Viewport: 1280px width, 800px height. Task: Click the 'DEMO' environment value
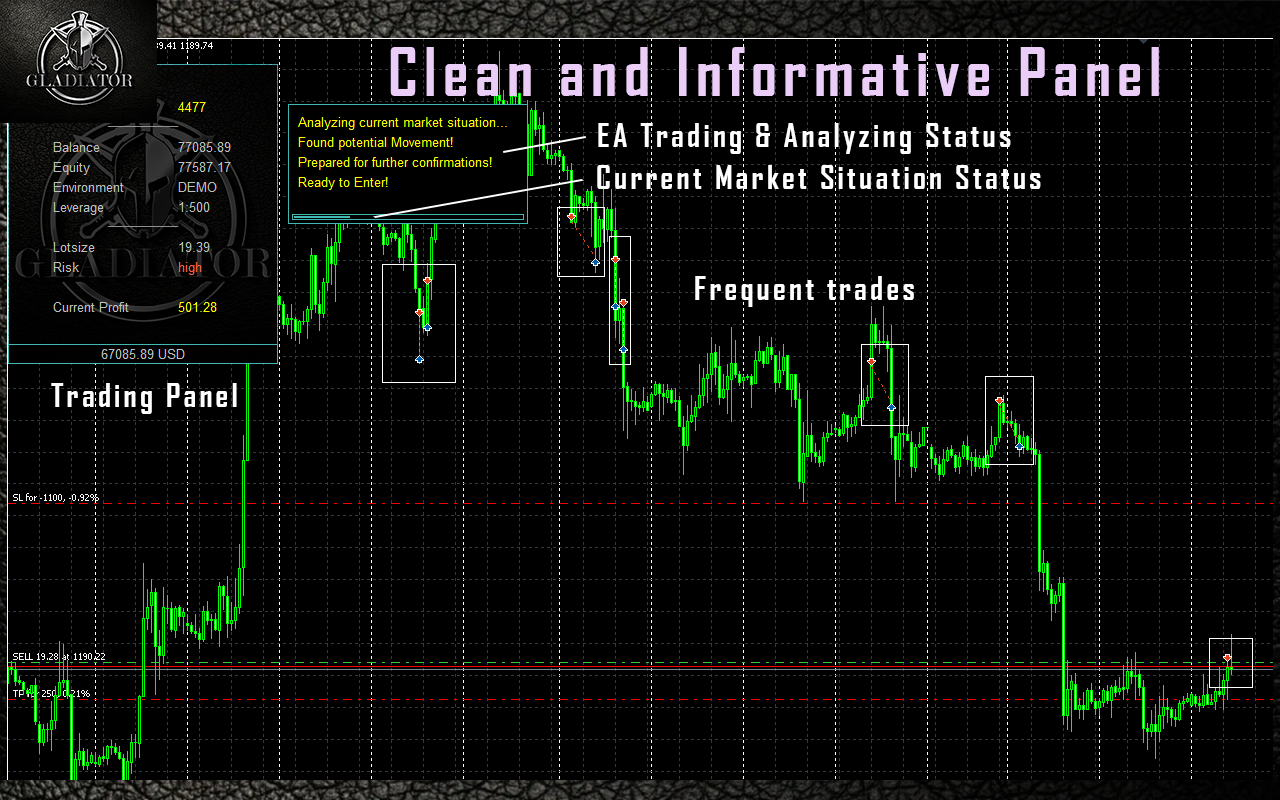click(197, 188)
